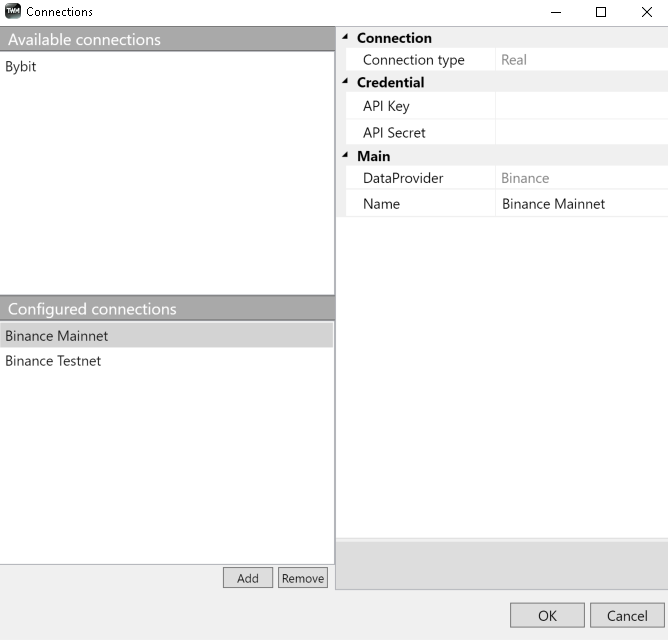The image size is (668, 640).
Task: Edit the Name field value Binance Mainnet
Action: [582, 204]
